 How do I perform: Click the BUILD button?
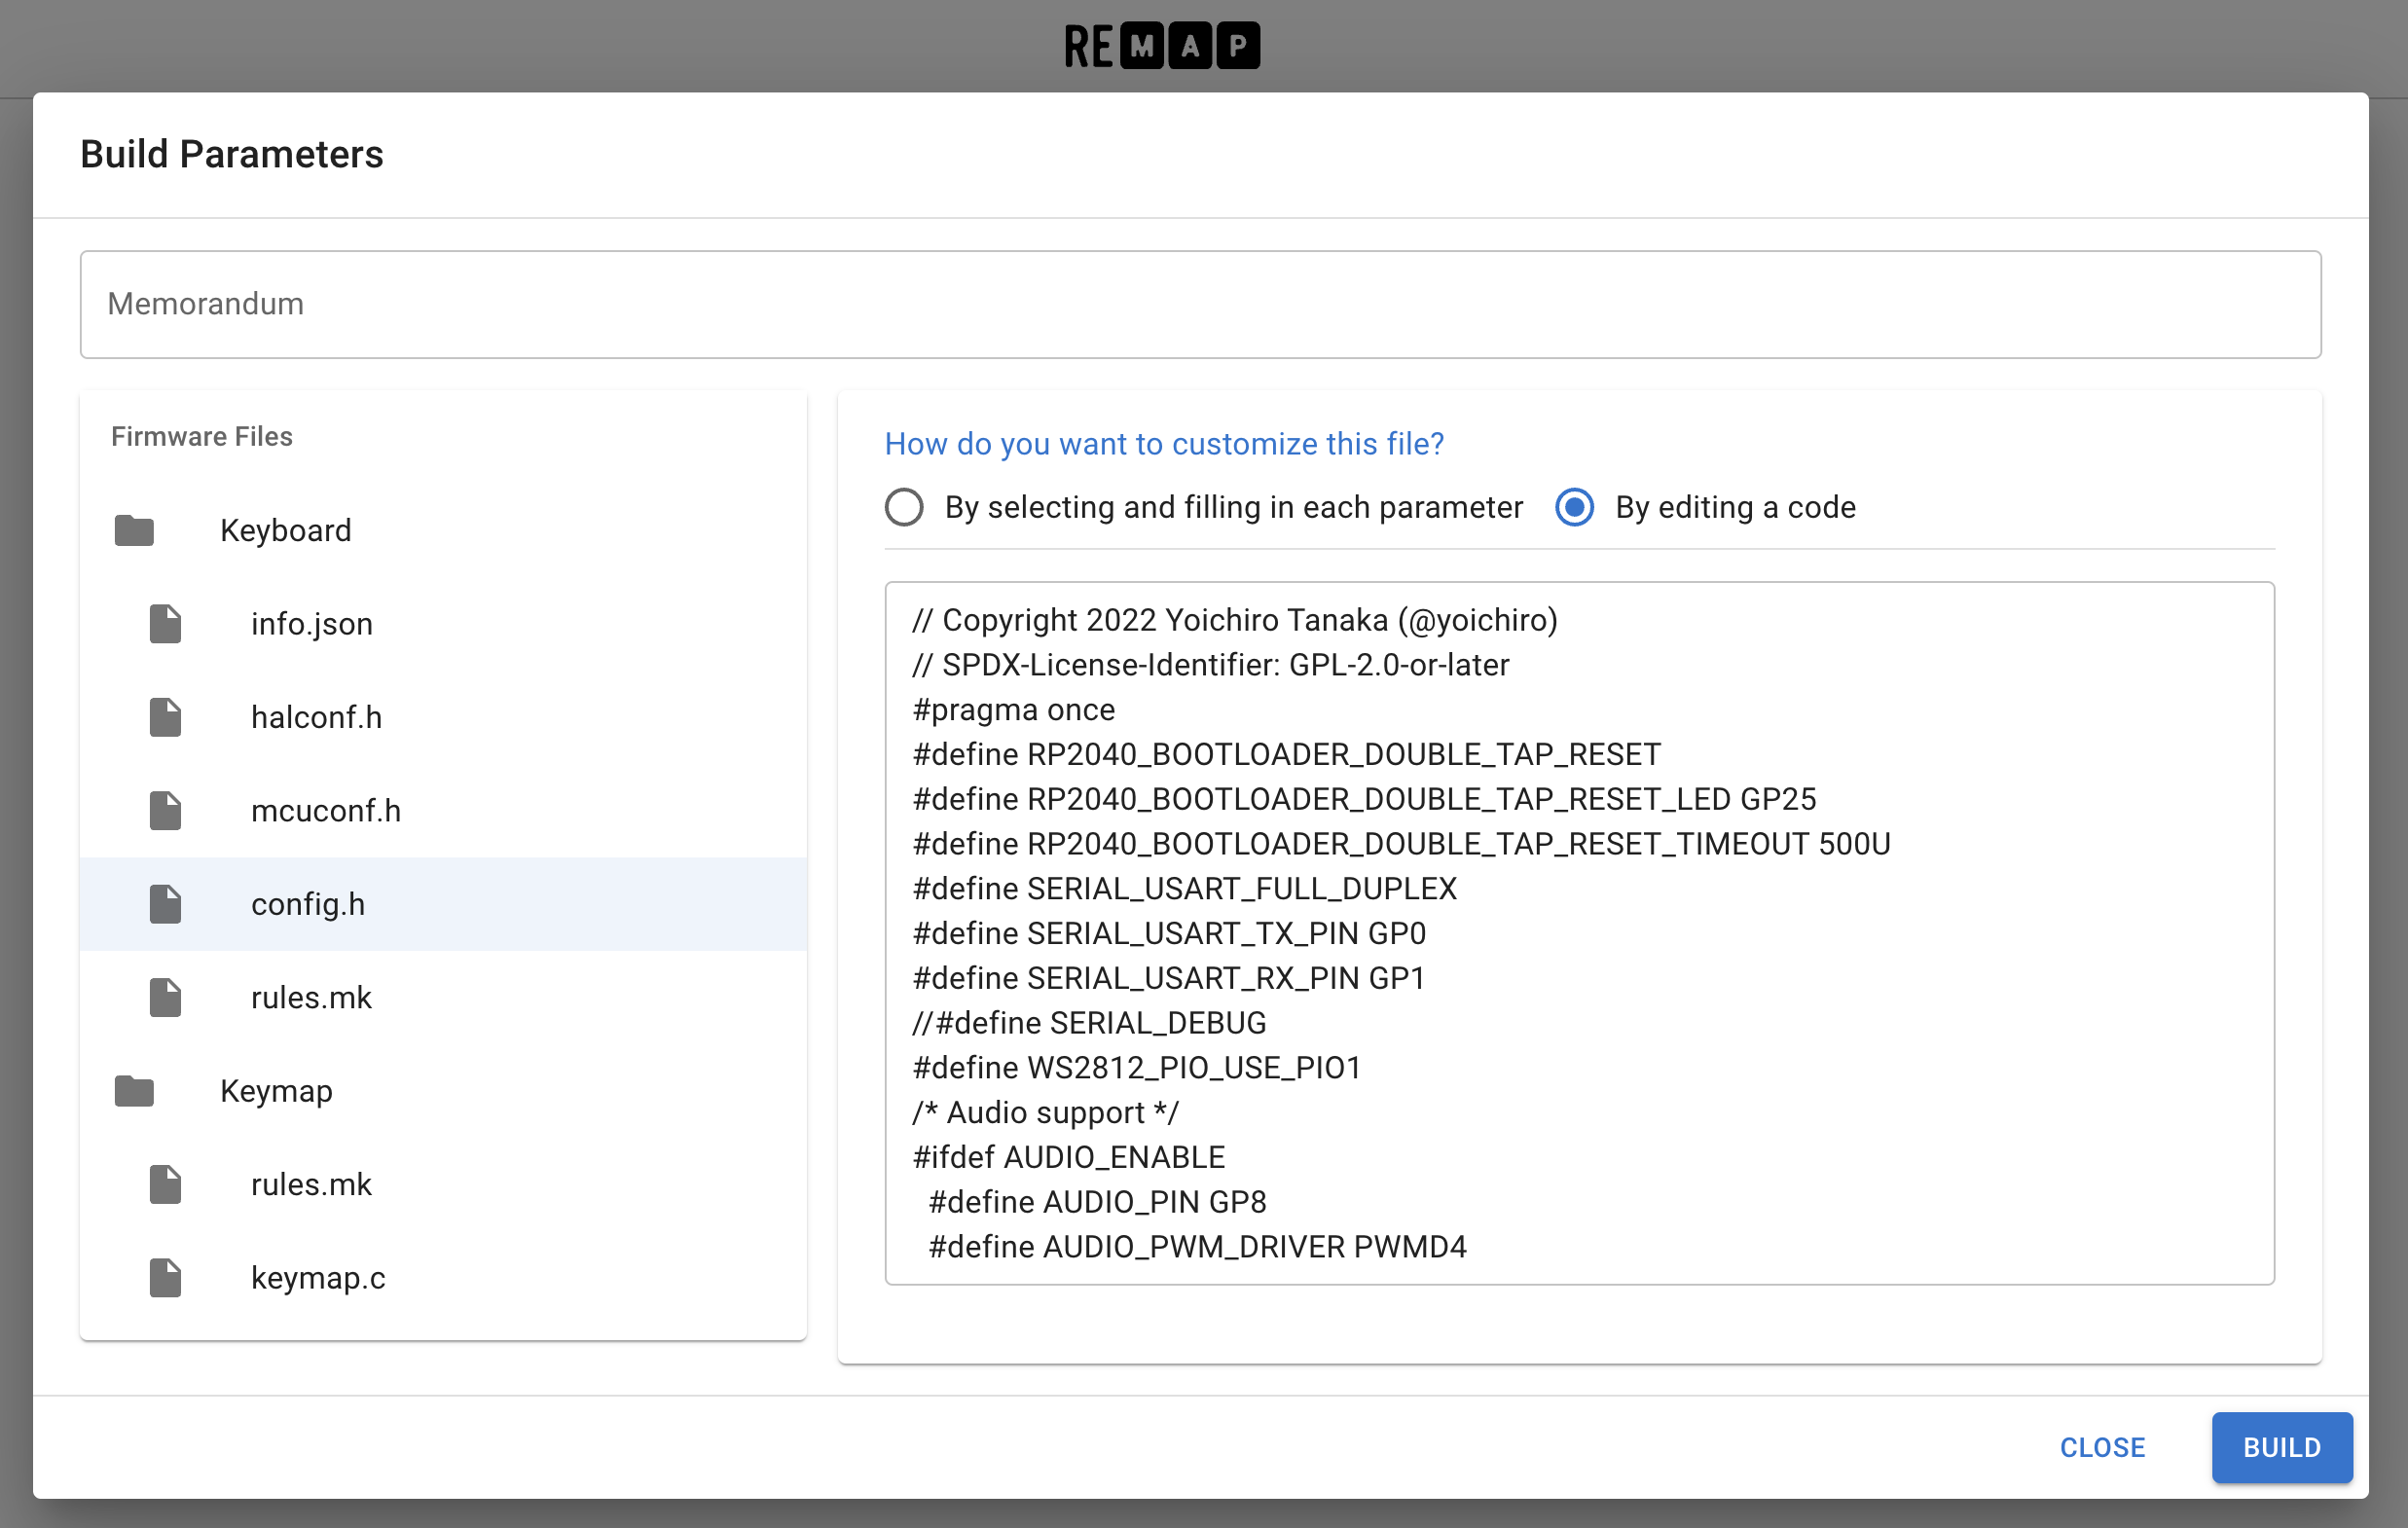[2281, 1447]
